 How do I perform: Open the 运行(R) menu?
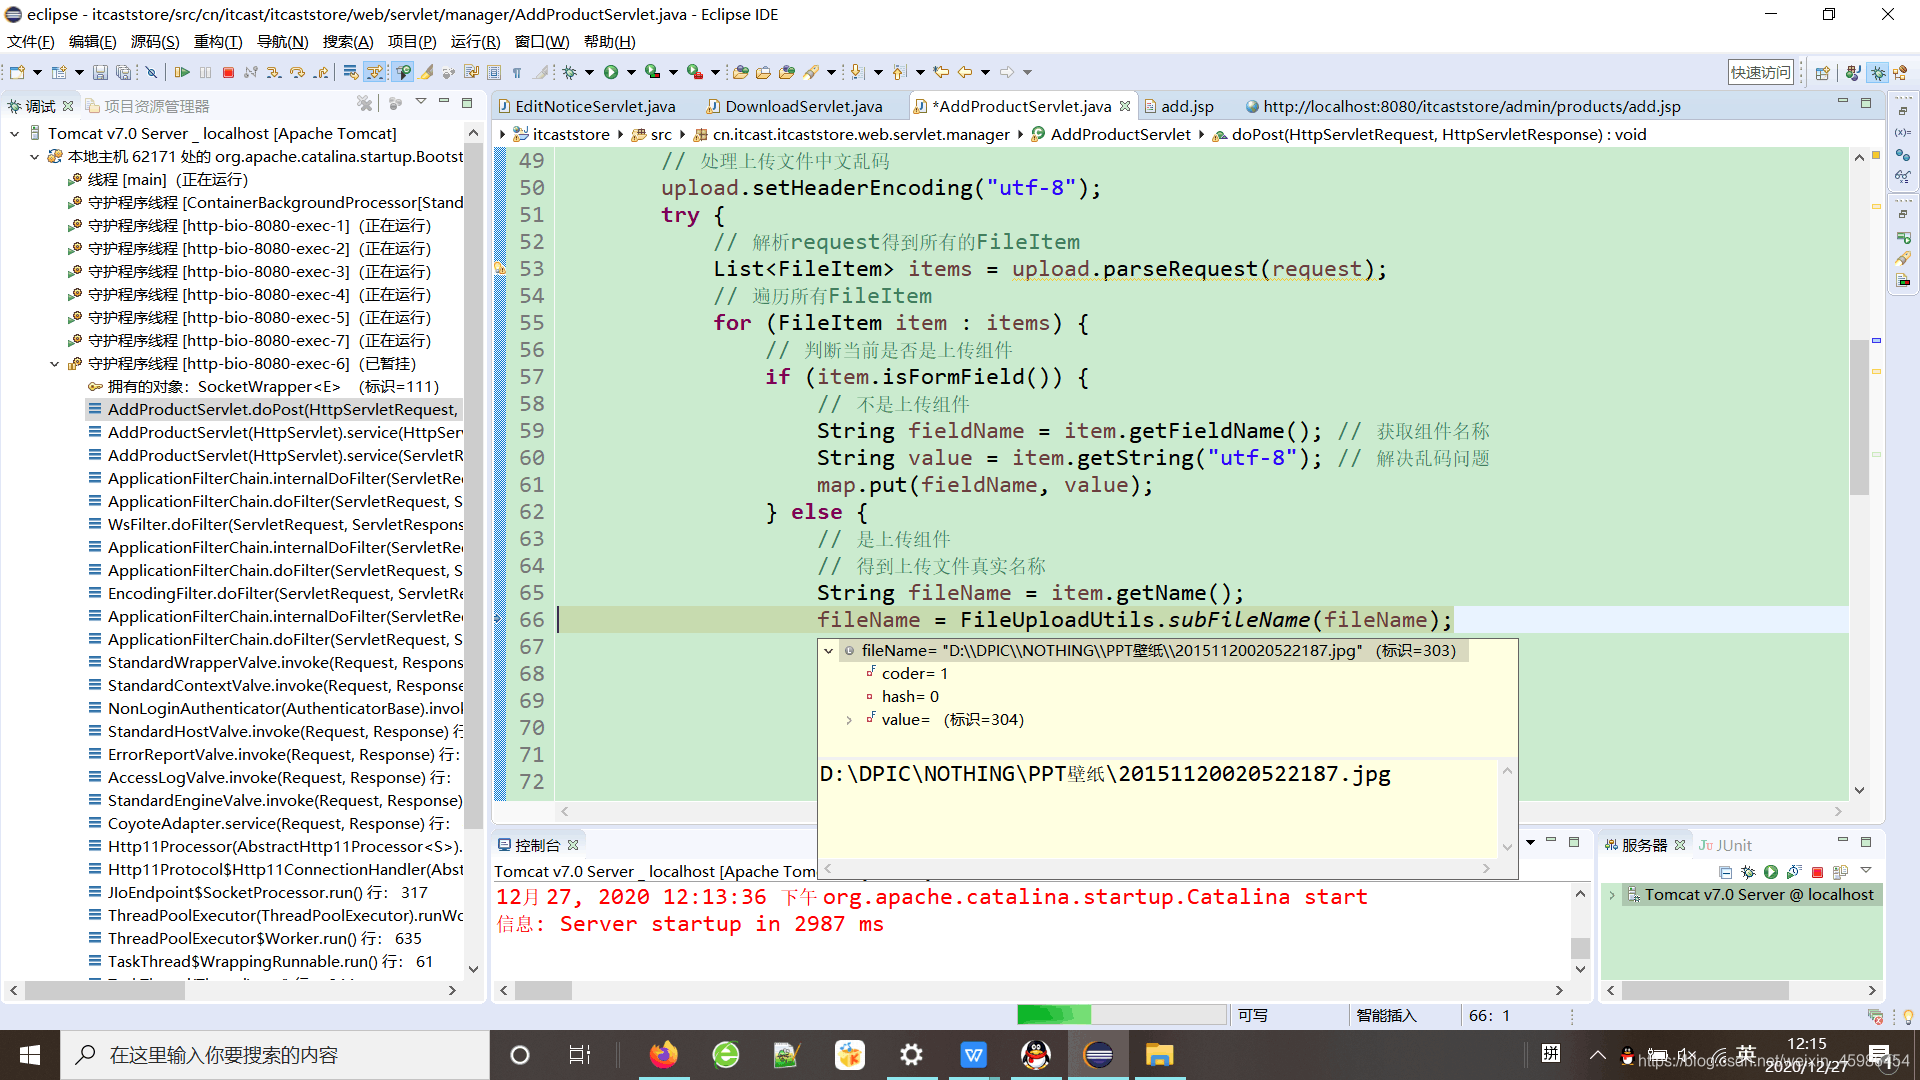click(475, 41)
